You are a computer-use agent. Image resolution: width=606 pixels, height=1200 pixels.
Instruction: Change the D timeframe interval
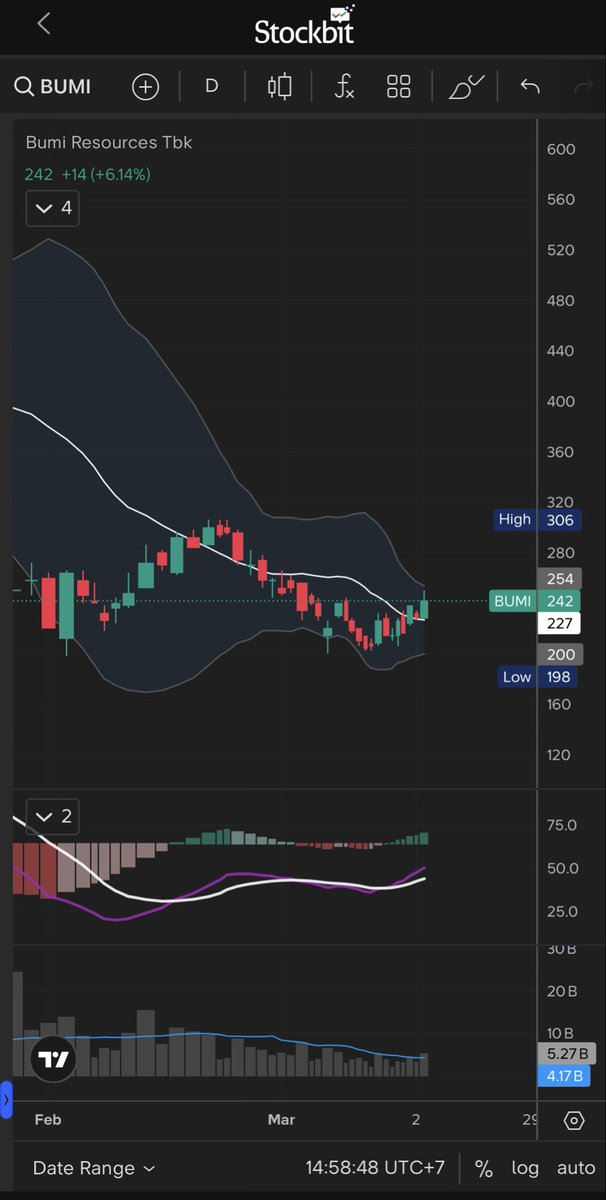(x=211, y=86)
